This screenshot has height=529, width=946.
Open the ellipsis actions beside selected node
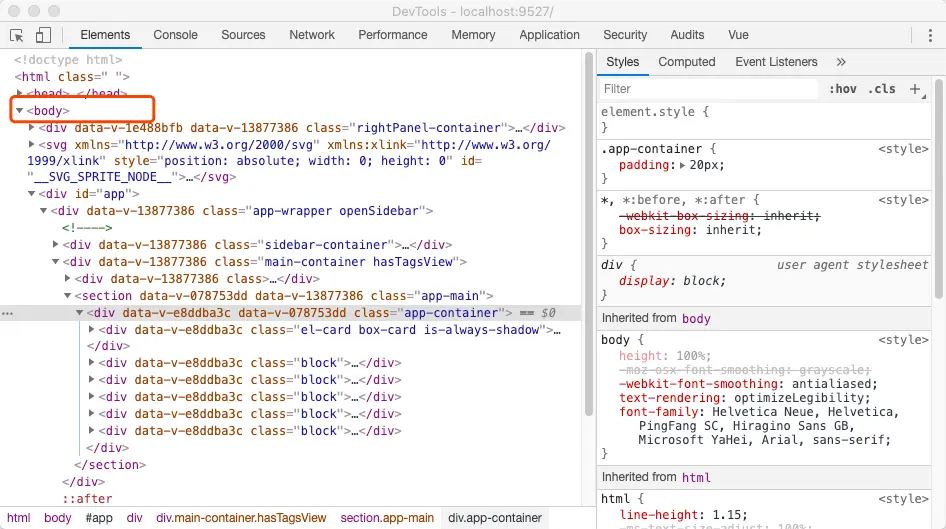point(7,313)
